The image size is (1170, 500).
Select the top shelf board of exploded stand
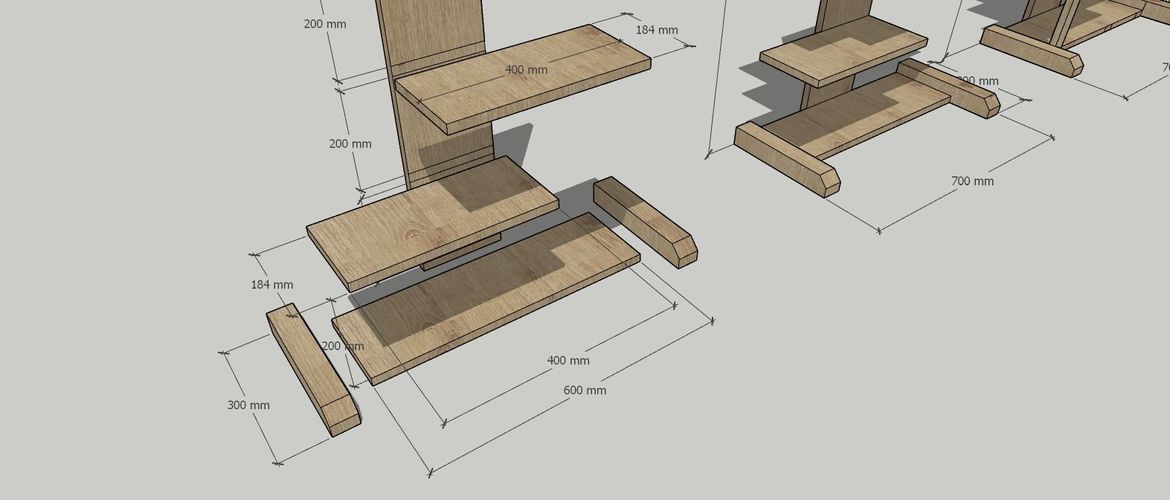pos(560,70)
